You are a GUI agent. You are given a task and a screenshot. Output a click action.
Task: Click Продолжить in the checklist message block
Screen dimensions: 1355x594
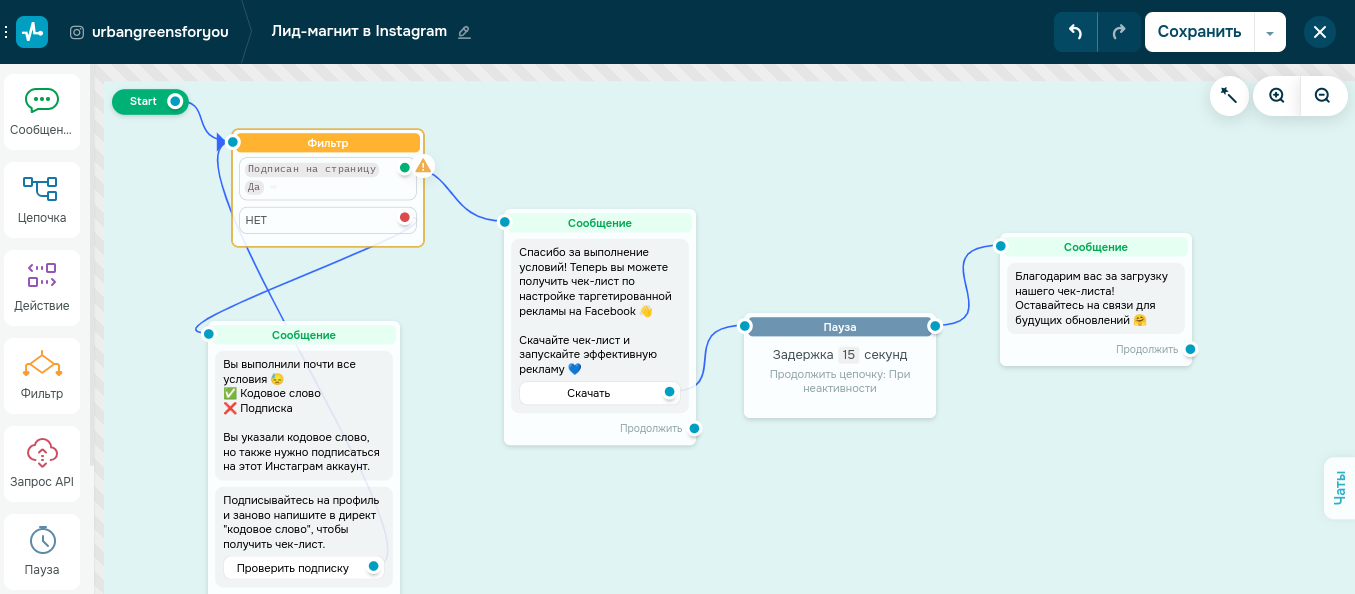[x=651, y=428]
